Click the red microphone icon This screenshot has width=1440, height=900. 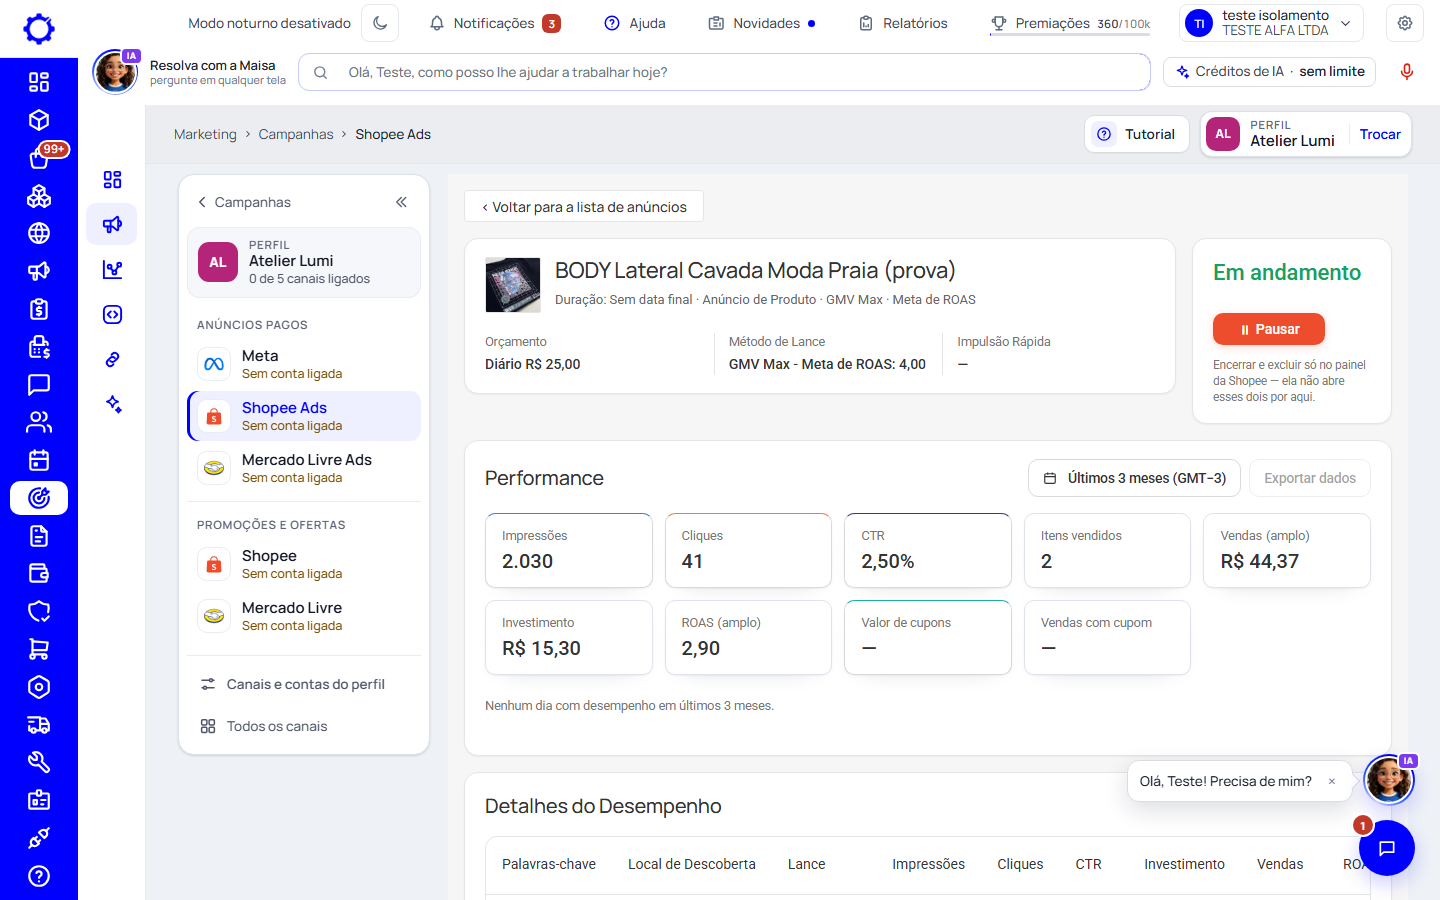(1407, 72)
